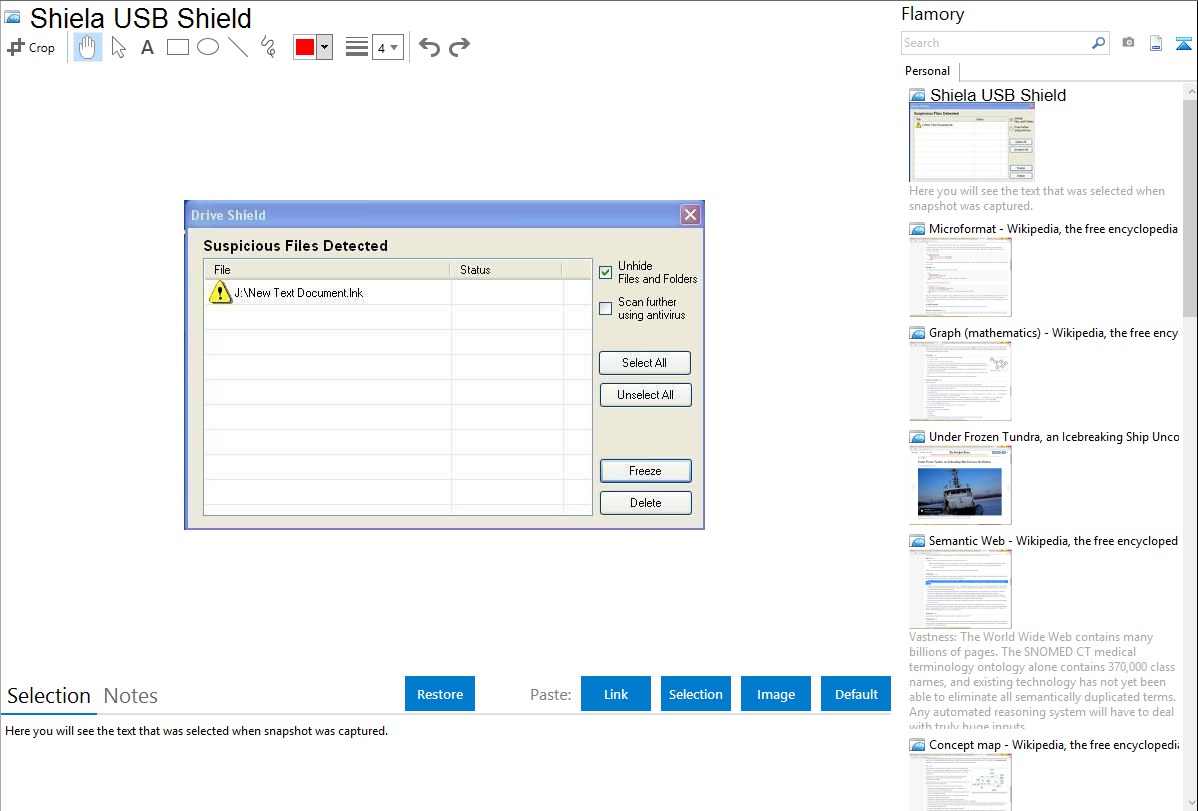Click the Link paste button
This screenshot has width=1198, height=811.
tap(616, 694)
